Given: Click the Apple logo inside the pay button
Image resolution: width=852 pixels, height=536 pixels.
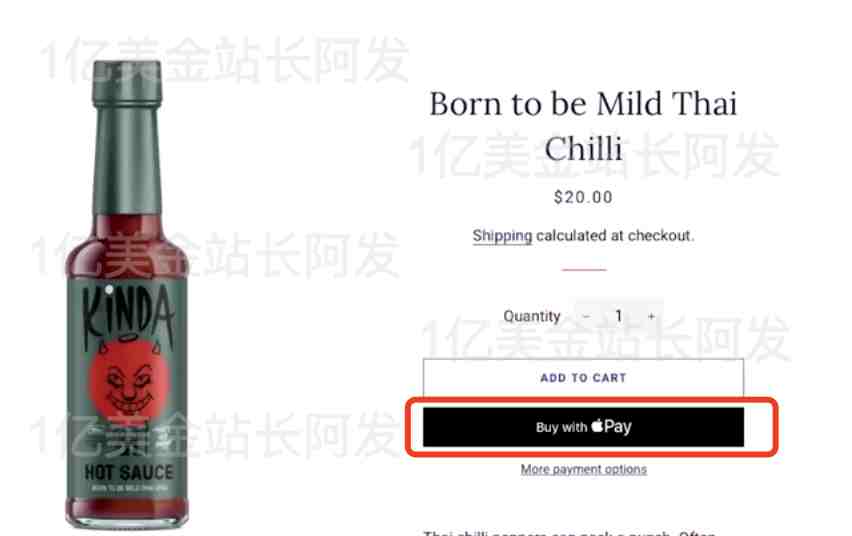Looking at the screenshot, I should click(597, 425).
